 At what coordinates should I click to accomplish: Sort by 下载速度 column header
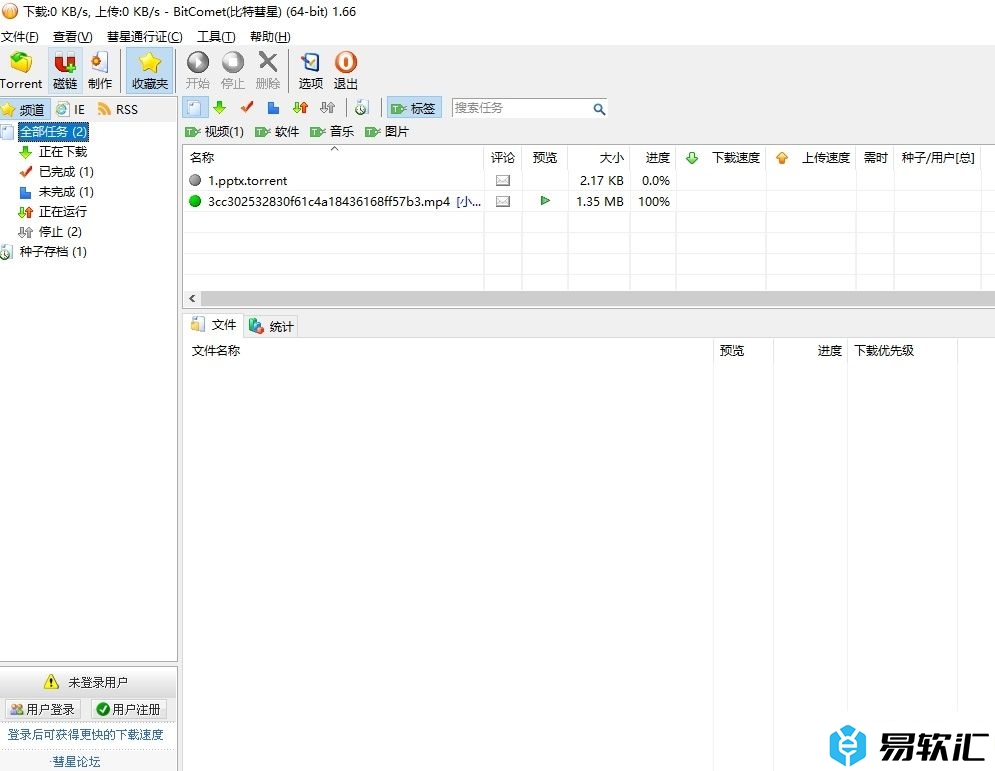(x=722, y=157)
